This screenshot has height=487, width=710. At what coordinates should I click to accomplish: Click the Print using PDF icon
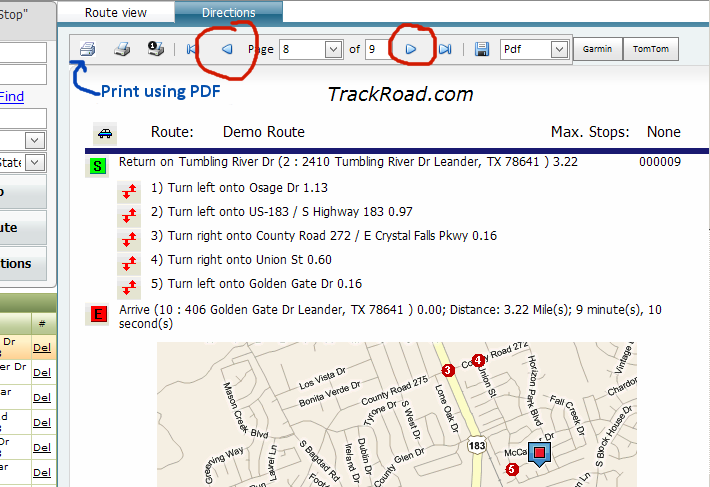coord(87,49)
